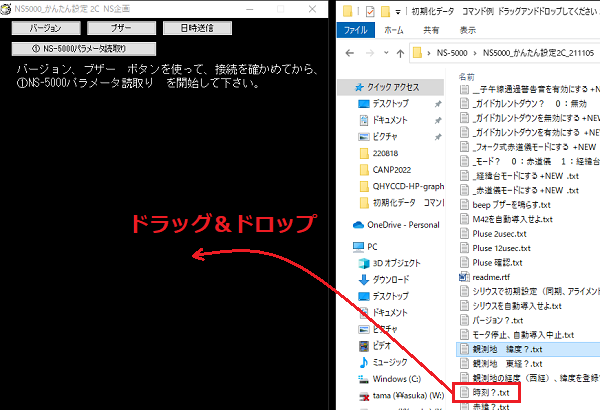Open the 表示 ribbon tab

coord(468,30)
